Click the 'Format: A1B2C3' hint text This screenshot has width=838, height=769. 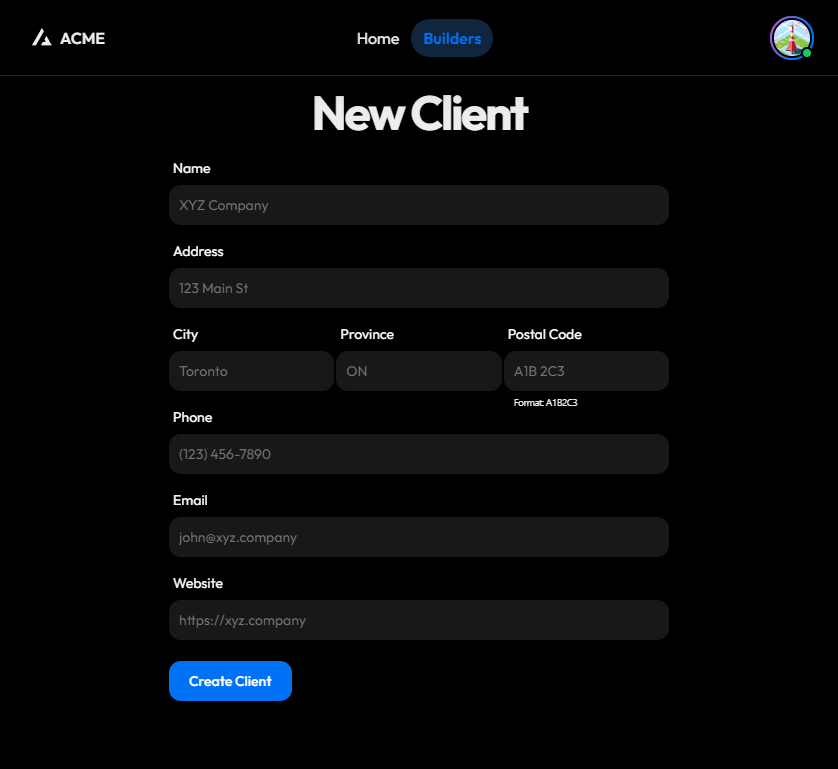pos(545,402)
